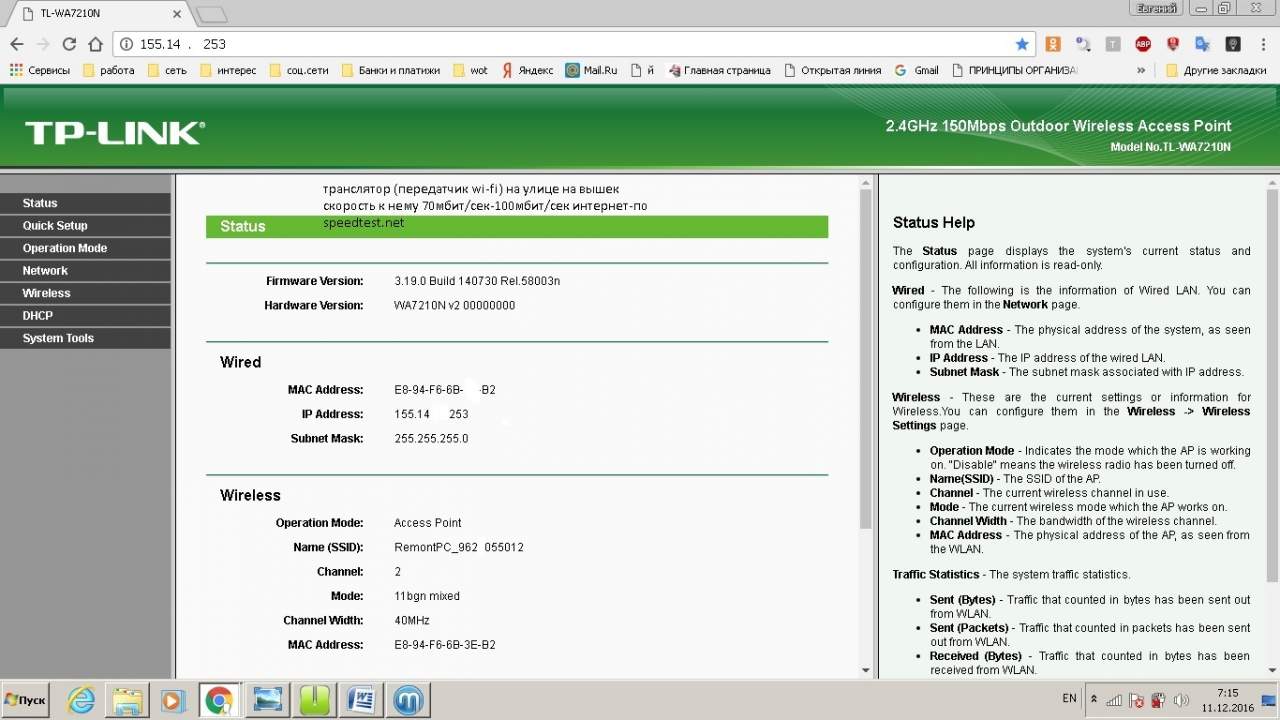Open the Gmail bookmark
1280x720 pixels.
[x=917, y=70]
